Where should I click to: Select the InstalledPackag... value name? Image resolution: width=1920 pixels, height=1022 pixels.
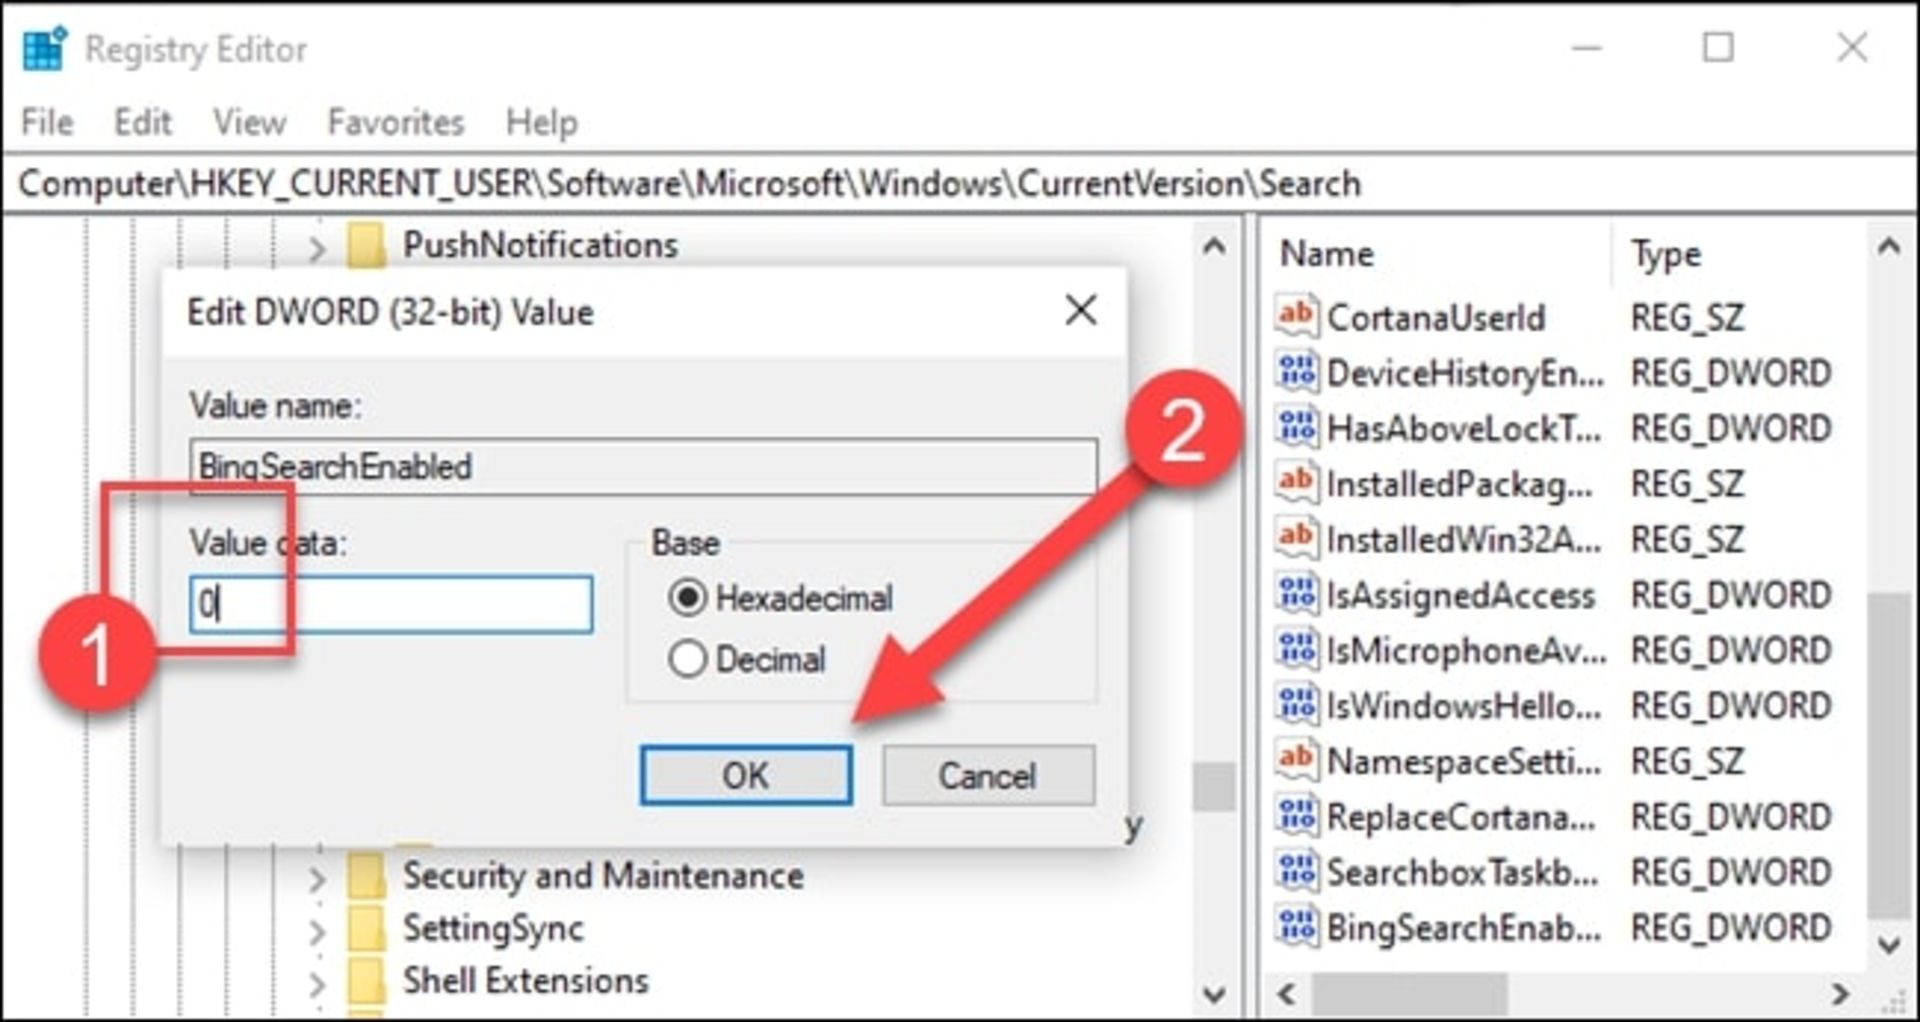point(1460,485)
